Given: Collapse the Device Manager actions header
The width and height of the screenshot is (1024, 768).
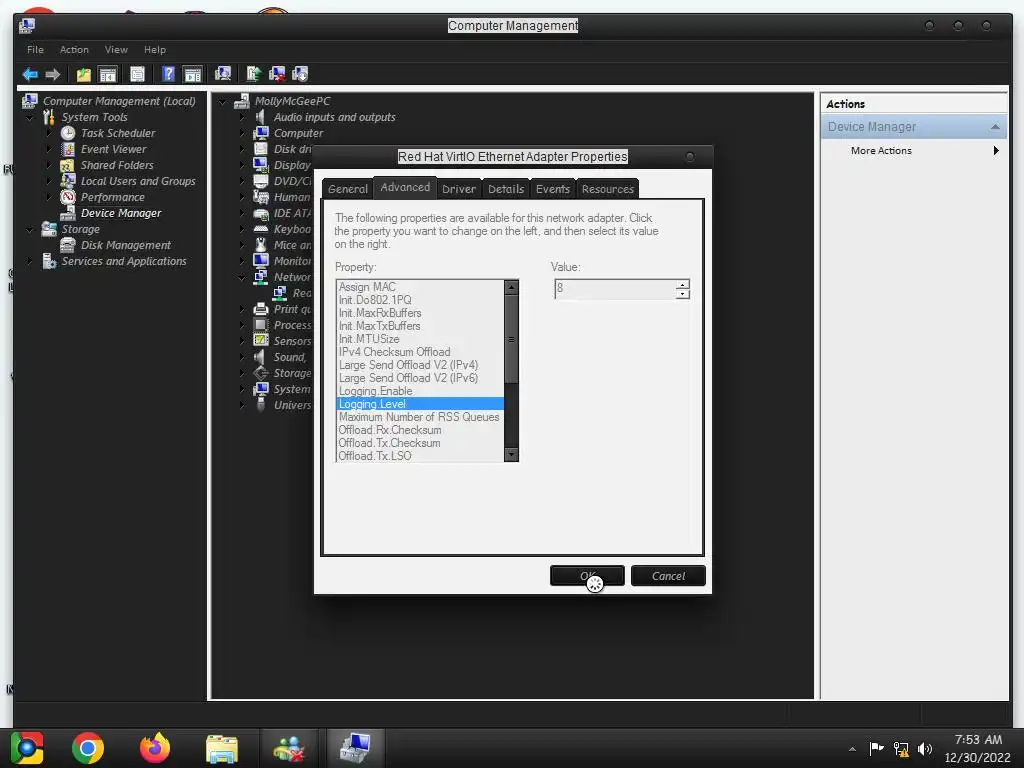Looking at the screenshot, I should click(995, 127).
